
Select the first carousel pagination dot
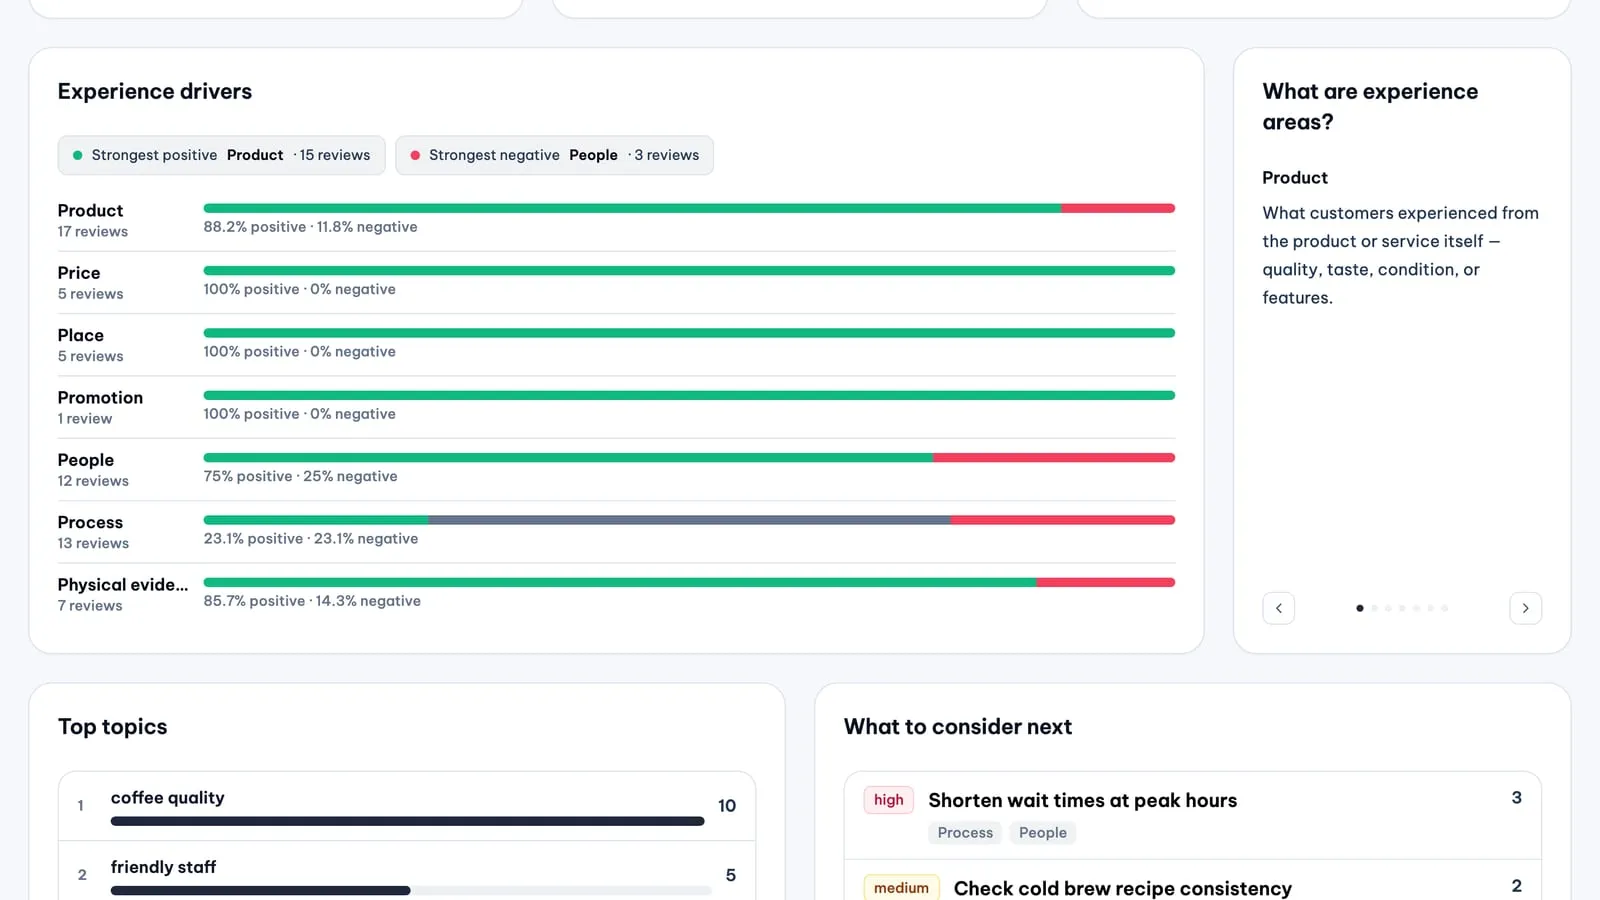1359,608
